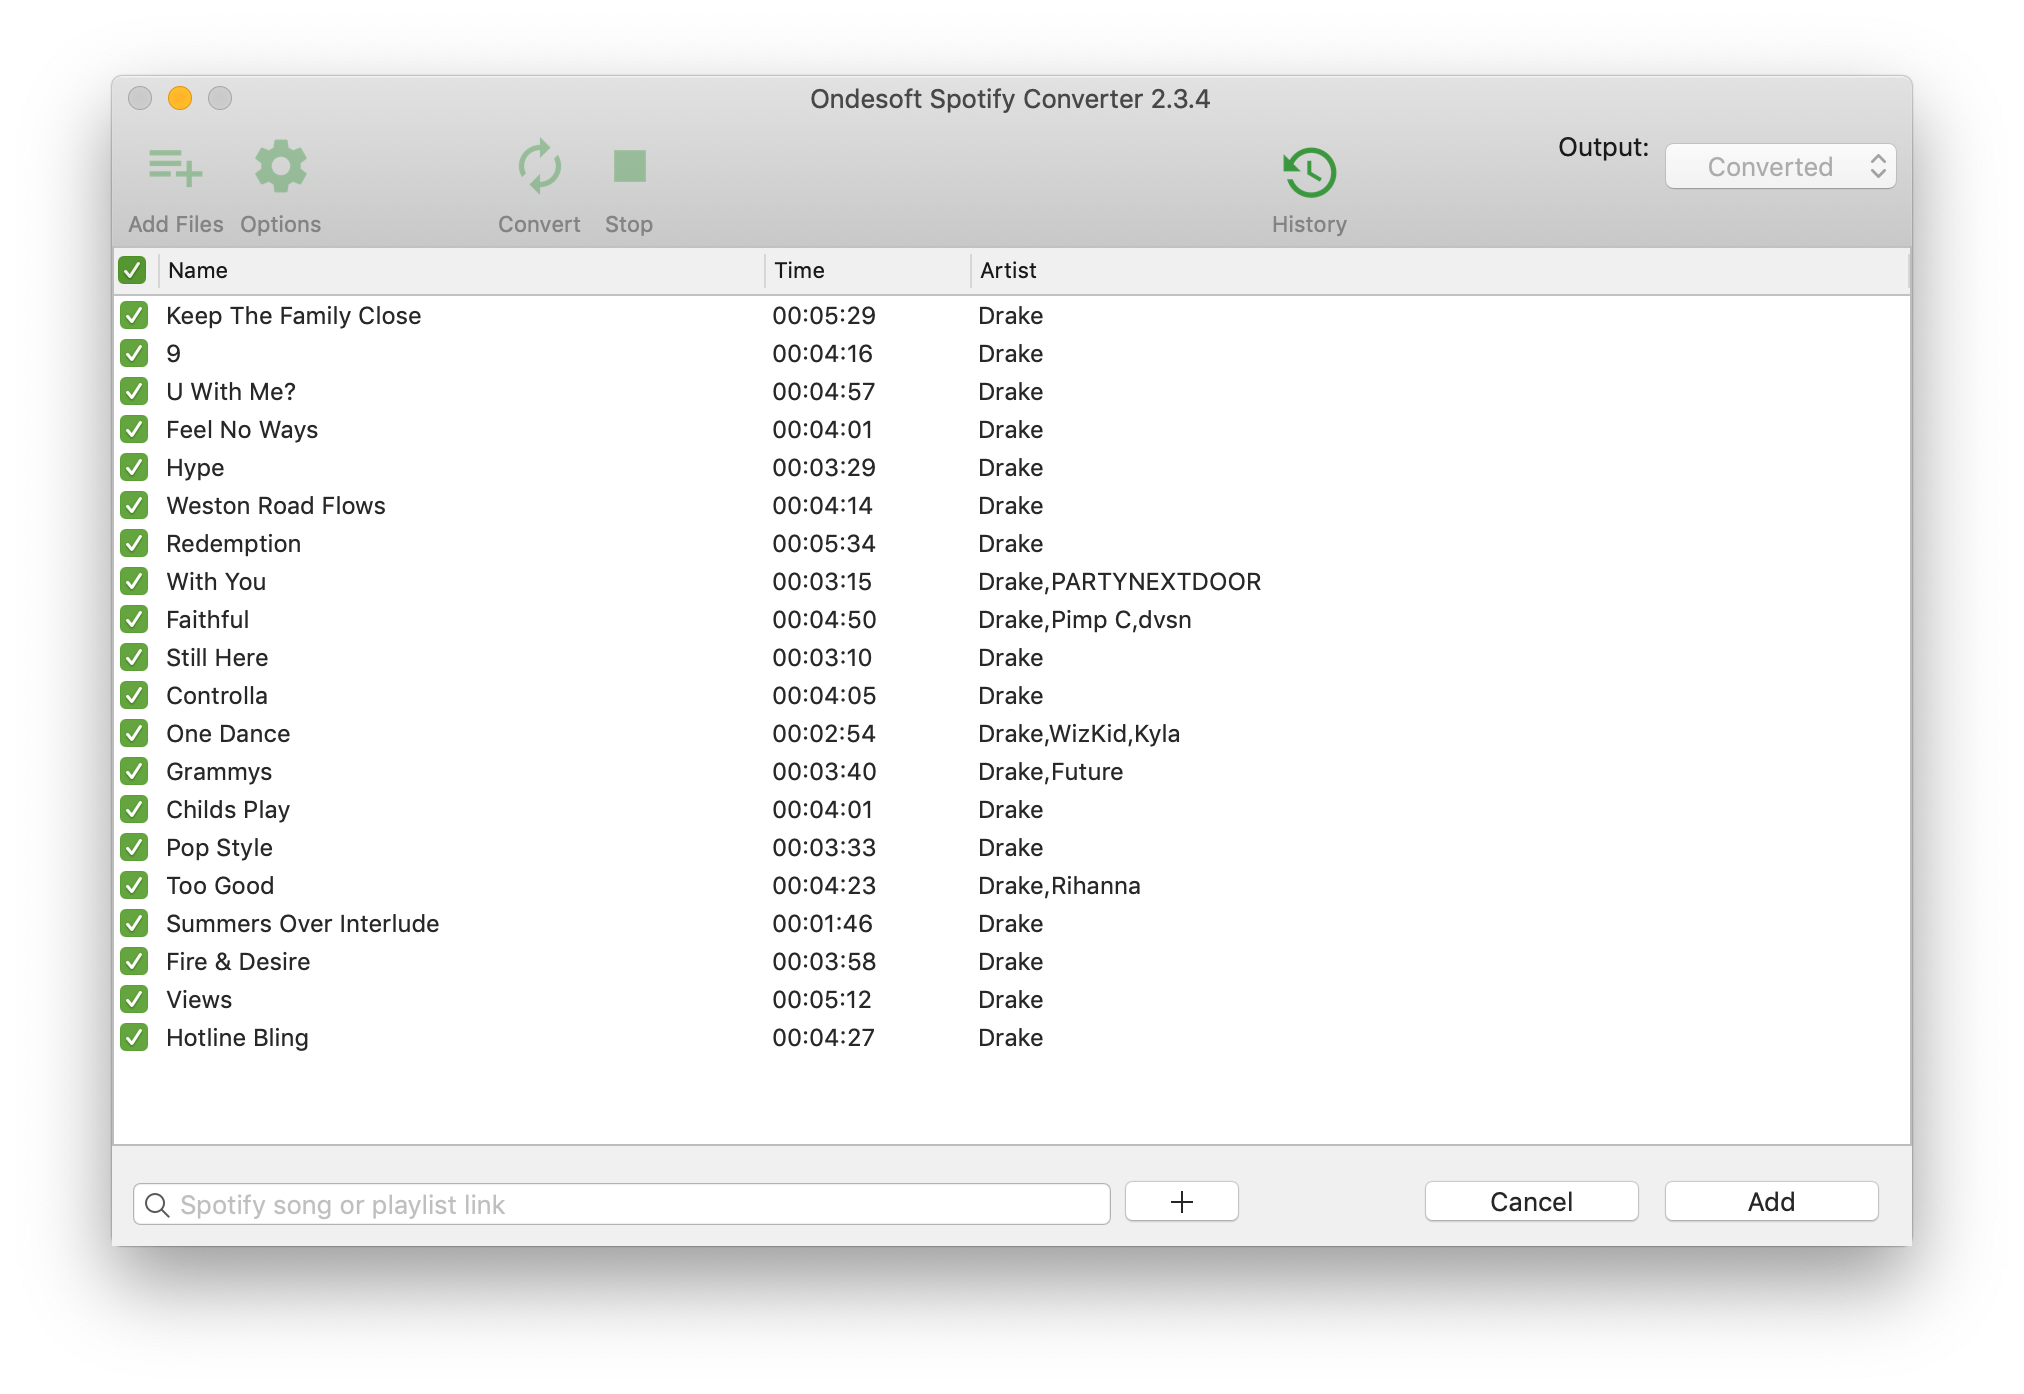Click the 00:05:12 time cell
This screenshot has width=2024, height=1394.
coord(821,1000)
